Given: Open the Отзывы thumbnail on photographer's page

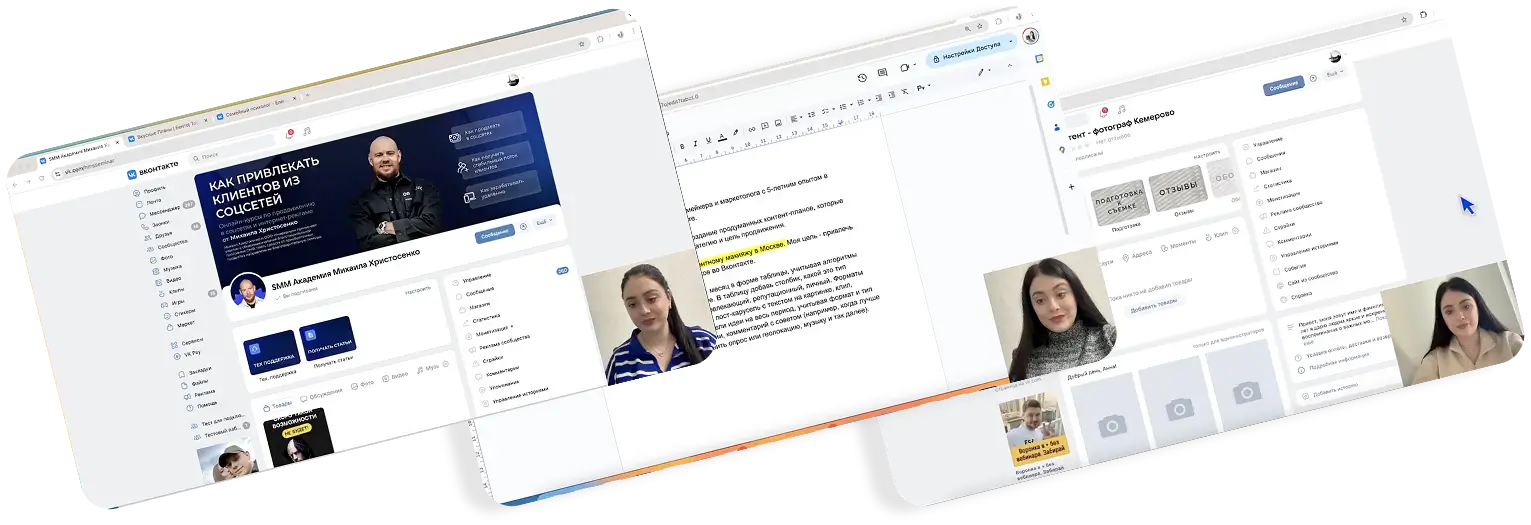Looking at the screenshot, I should [x=1178, y=190].
